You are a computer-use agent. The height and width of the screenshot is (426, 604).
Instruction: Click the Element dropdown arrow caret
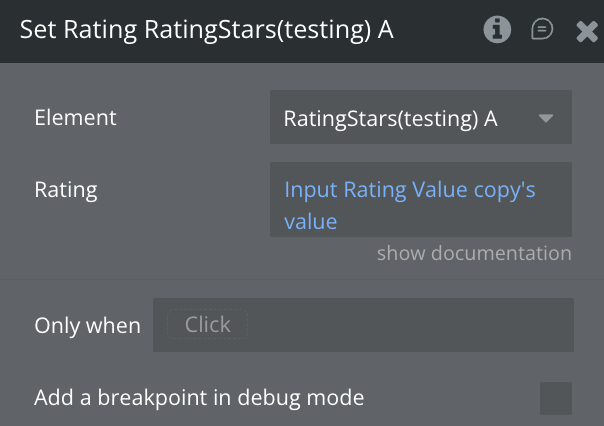[x=546, y=118]
